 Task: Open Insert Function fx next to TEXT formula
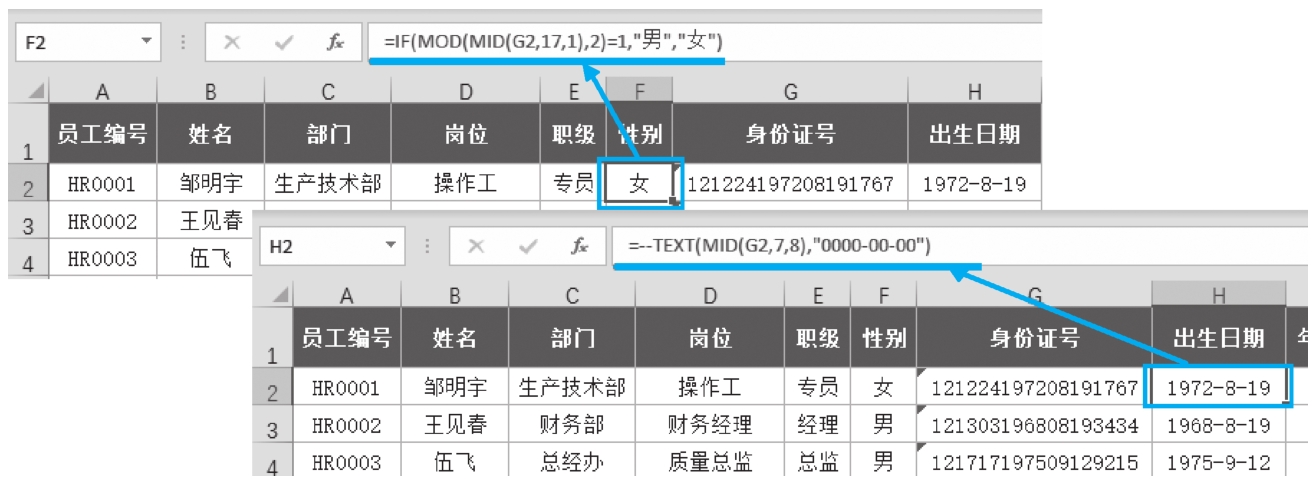click(579, 246)
